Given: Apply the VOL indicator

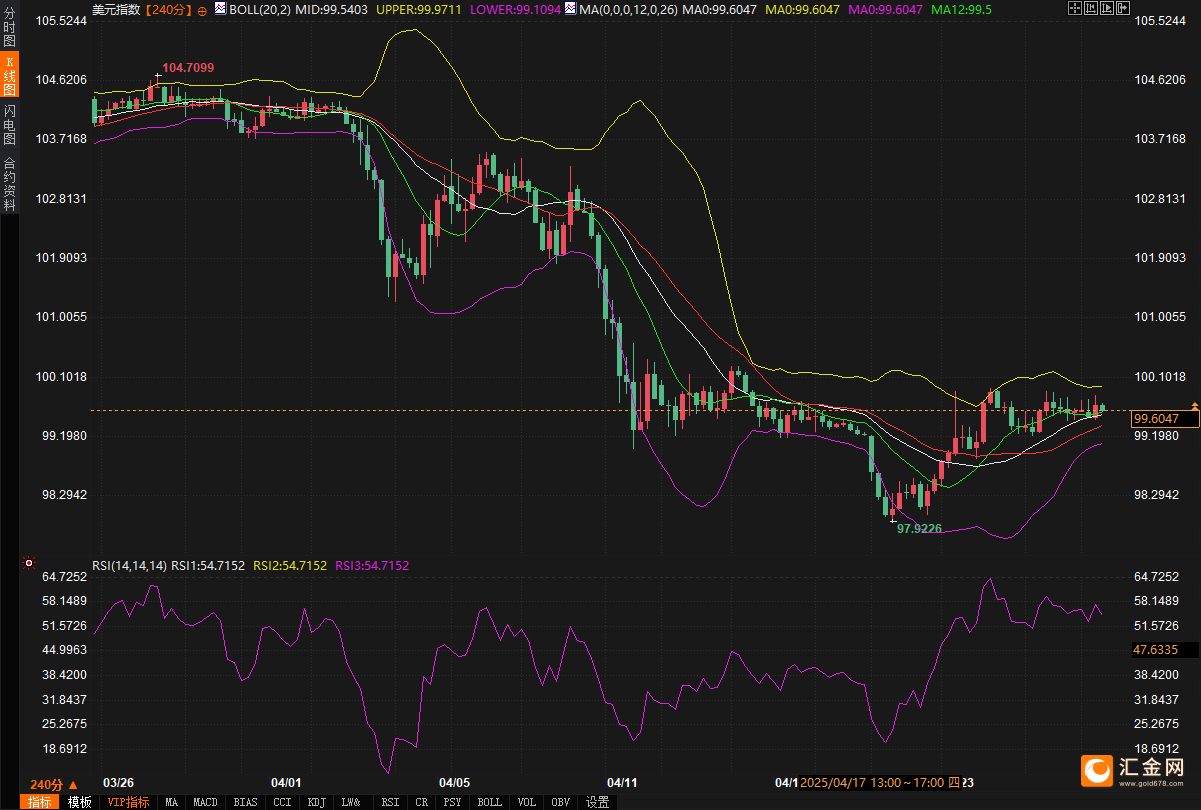Looking at the screenshot, I should (x=527, y=802).
